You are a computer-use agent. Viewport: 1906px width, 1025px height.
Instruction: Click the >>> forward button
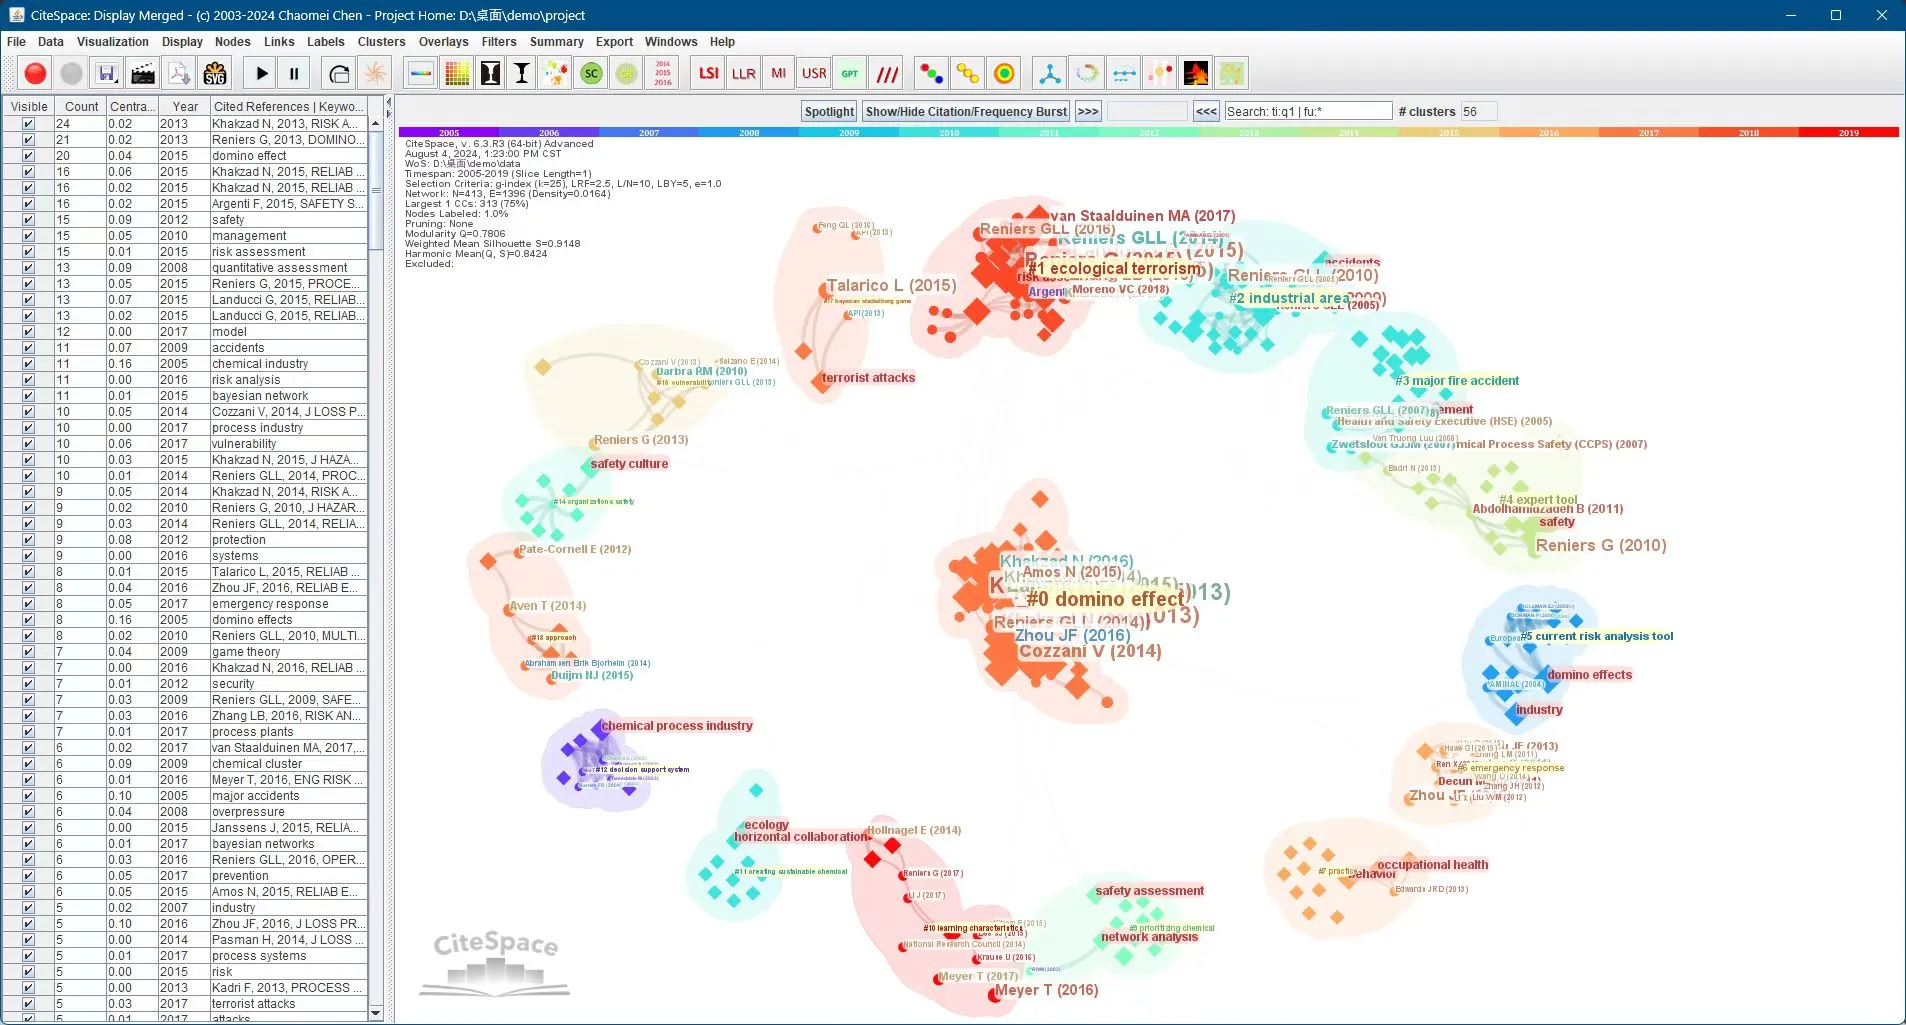pos(1088,112)
